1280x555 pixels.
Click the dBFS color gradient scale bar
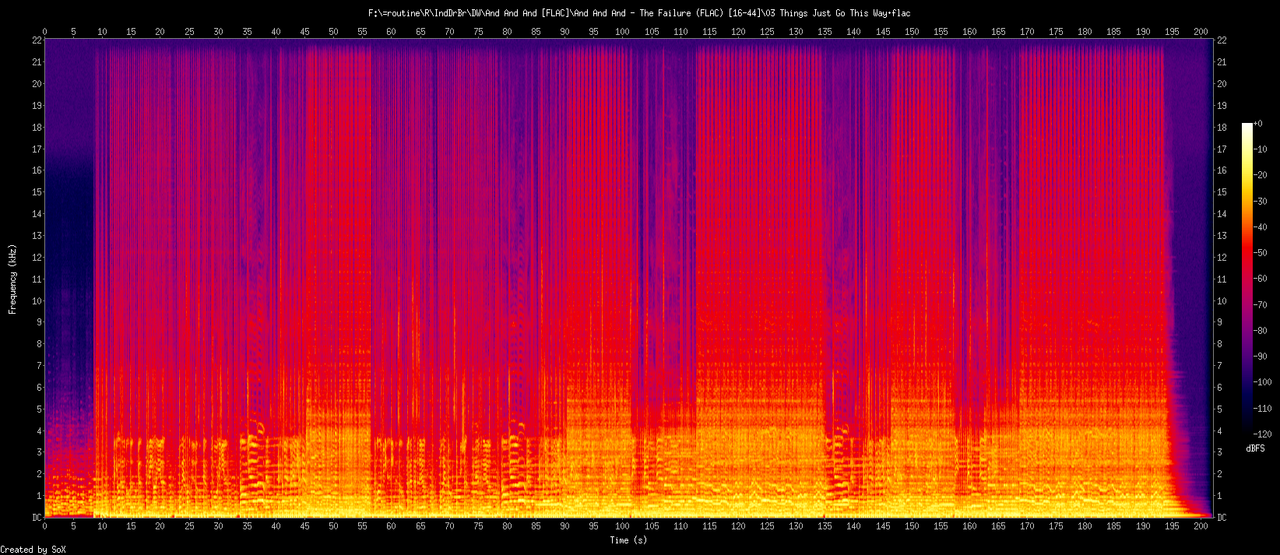pyautogui.click(x=1246, y=279)
